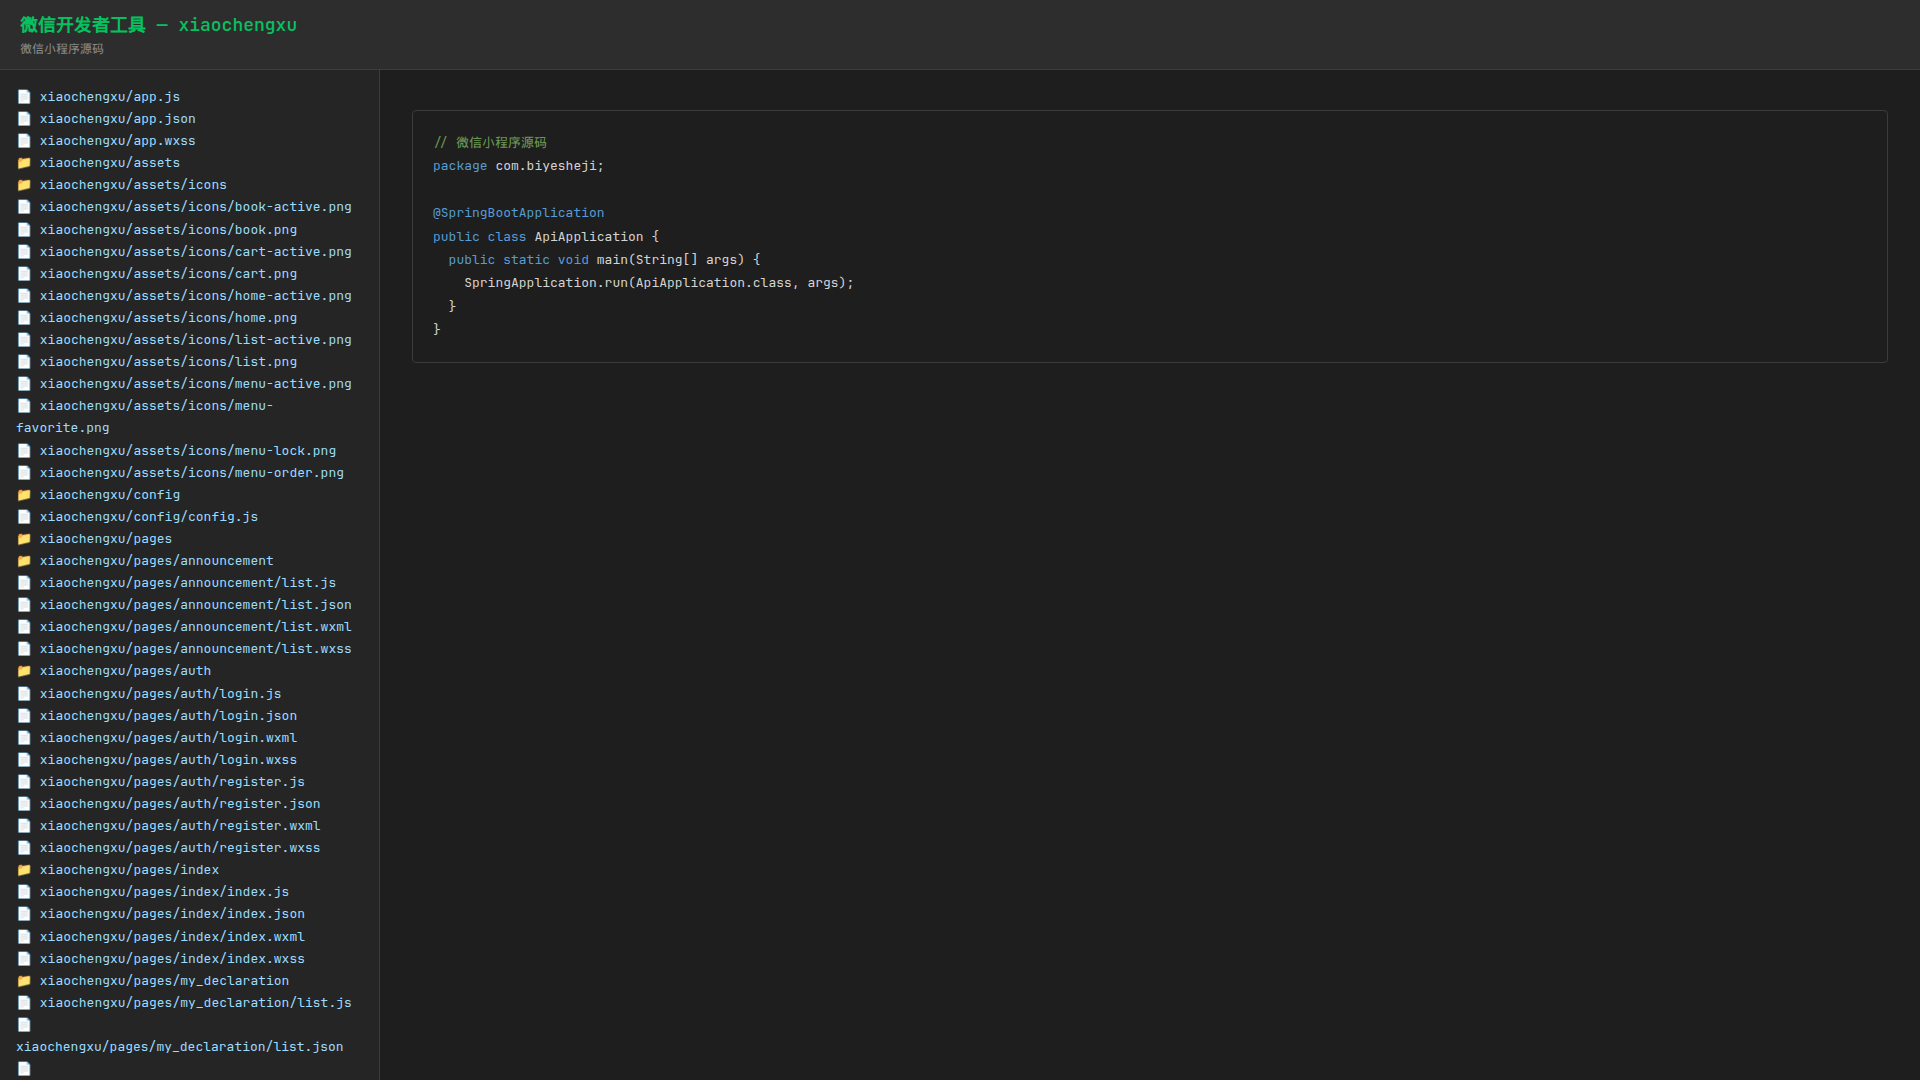Click the file icon beside xiaochengxu/app.json
The height and width of the screenshot is (1080, 1920).
pos(24,119)
